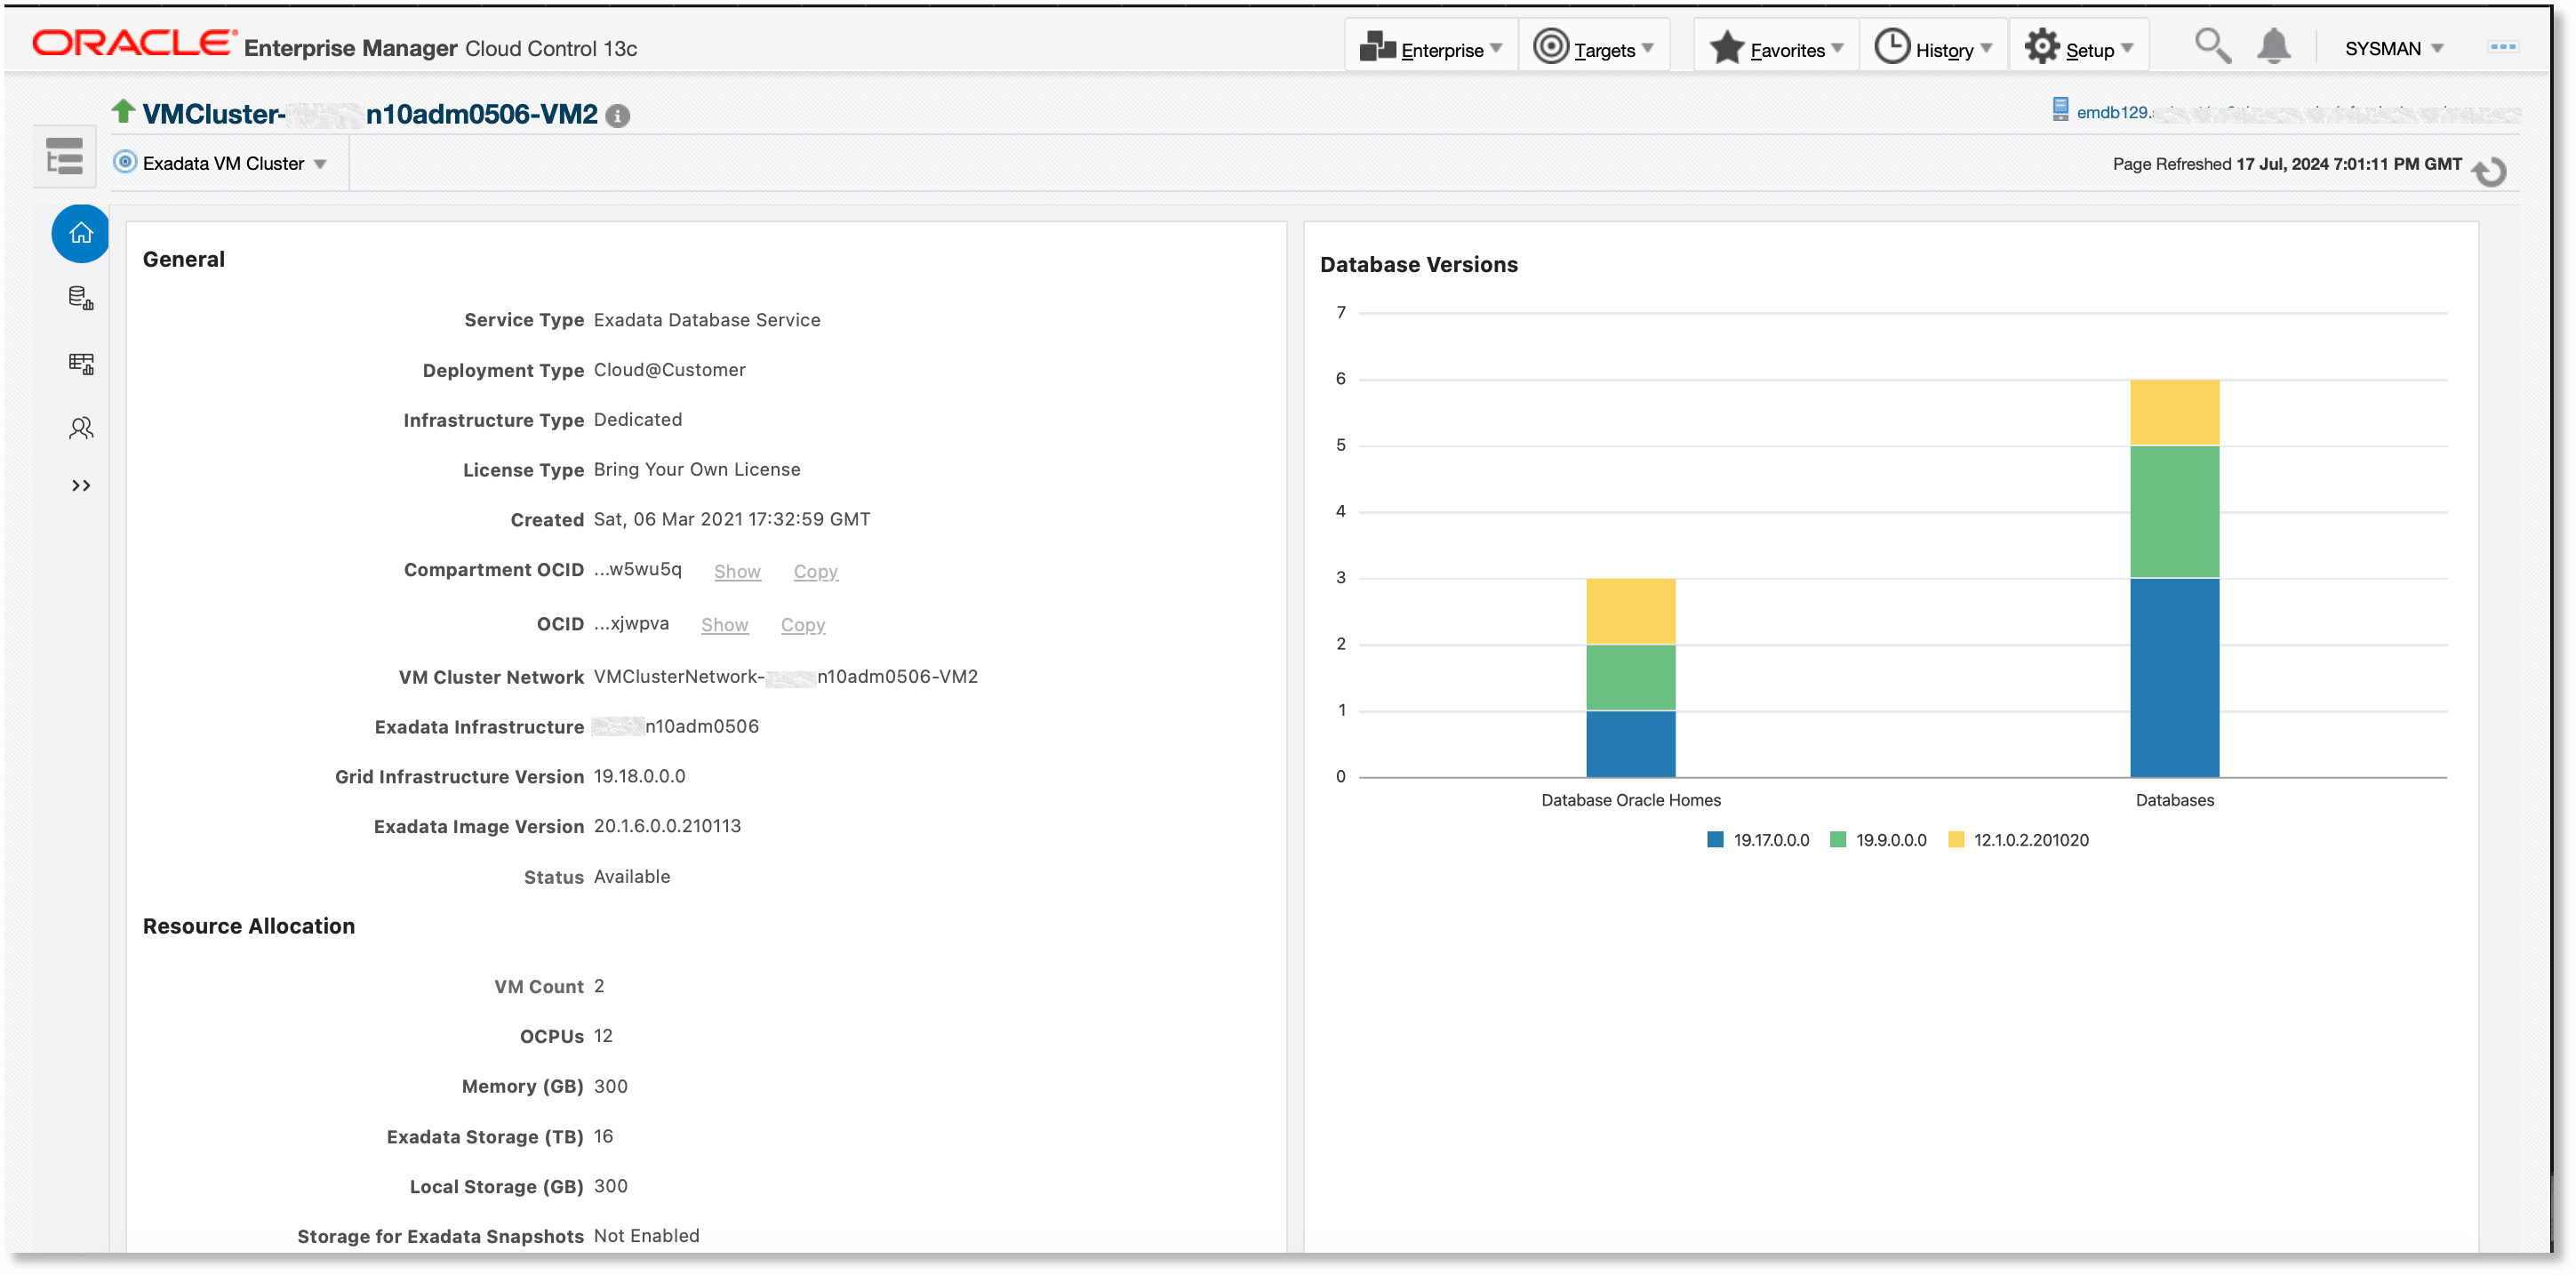Image resolution: width=2576 pixels, height=1275 pixels.
Task: Click the target navigation tree icon
Action: pos(63,156)
